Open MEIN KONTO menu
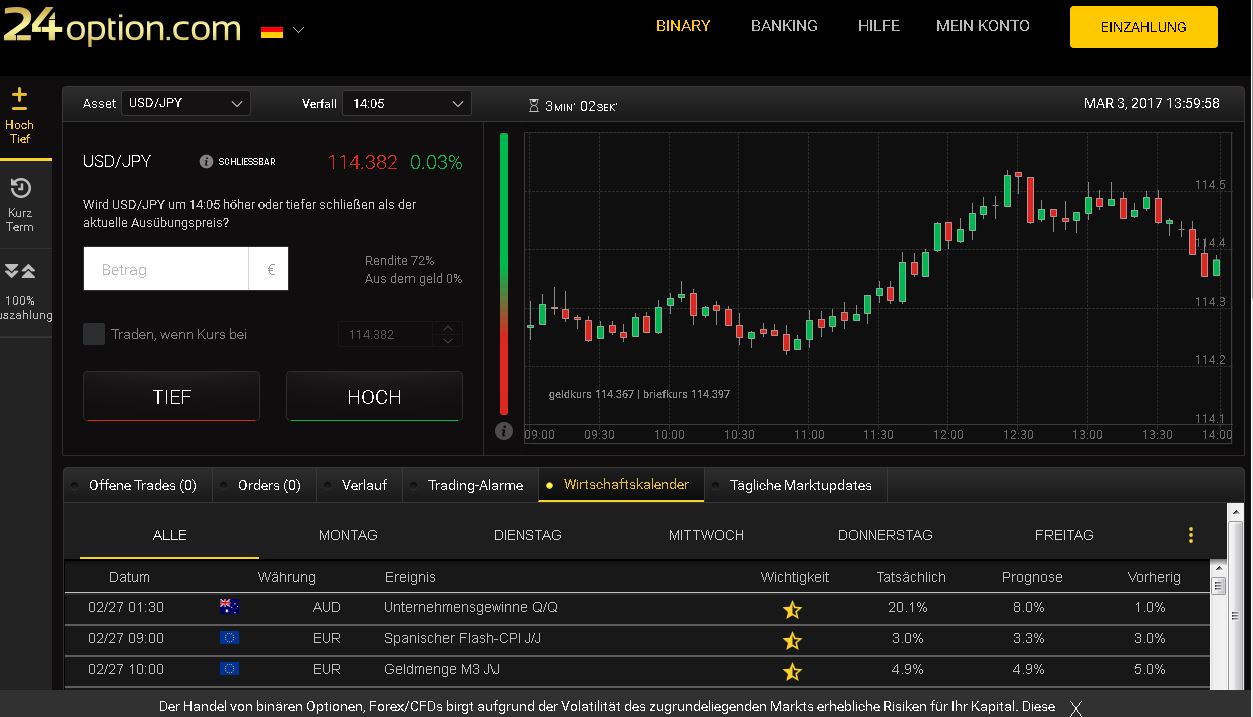Viewport: 1253px width, 717px height. pos(982,26)
